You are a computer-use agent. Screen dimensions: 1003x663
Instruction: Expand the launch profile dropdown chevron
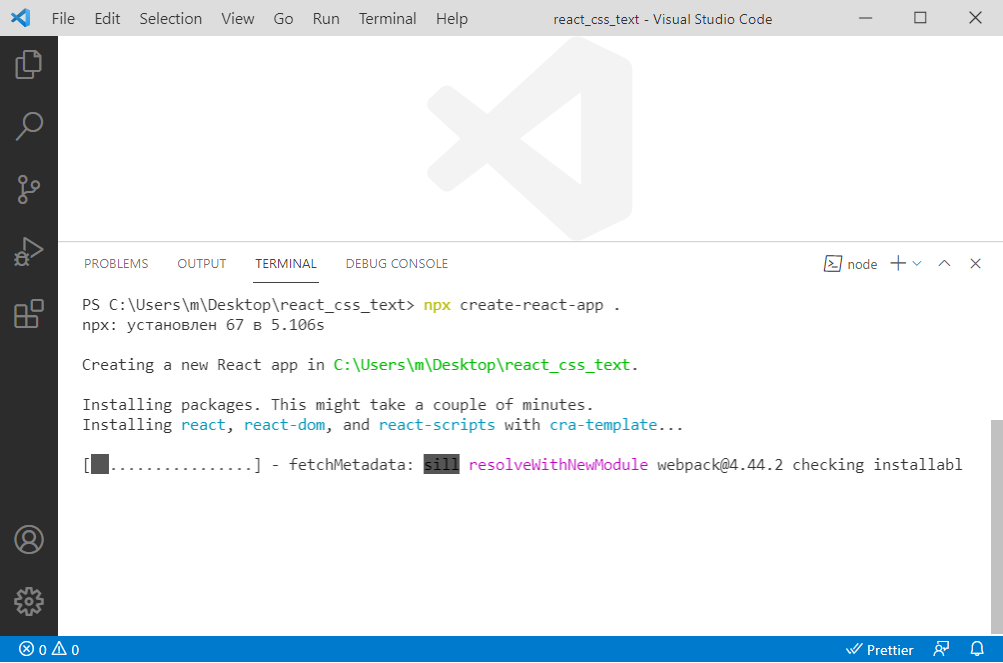917,263
